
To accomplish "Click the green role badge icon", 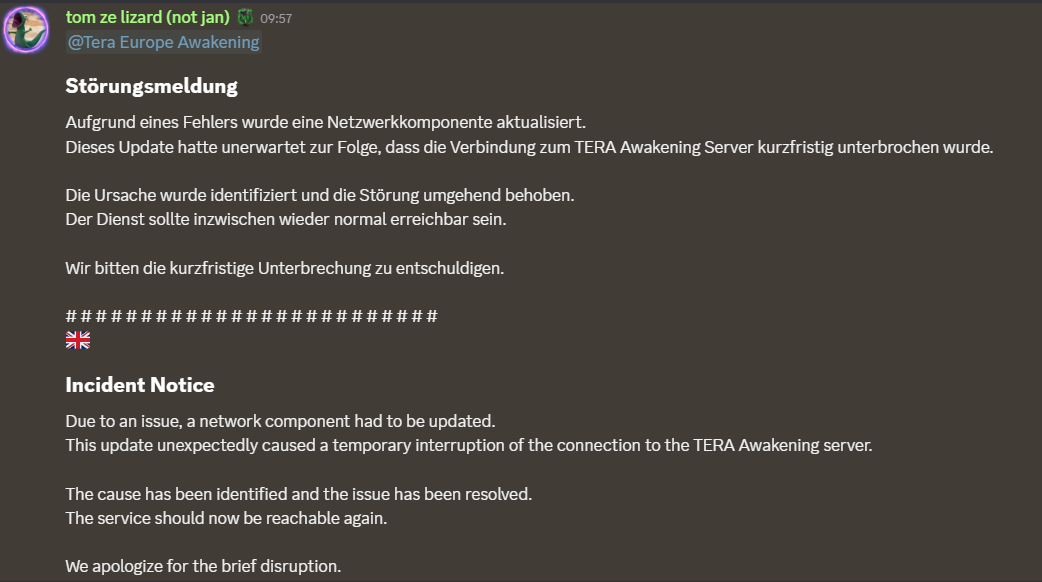I will [x=245, y=17].
